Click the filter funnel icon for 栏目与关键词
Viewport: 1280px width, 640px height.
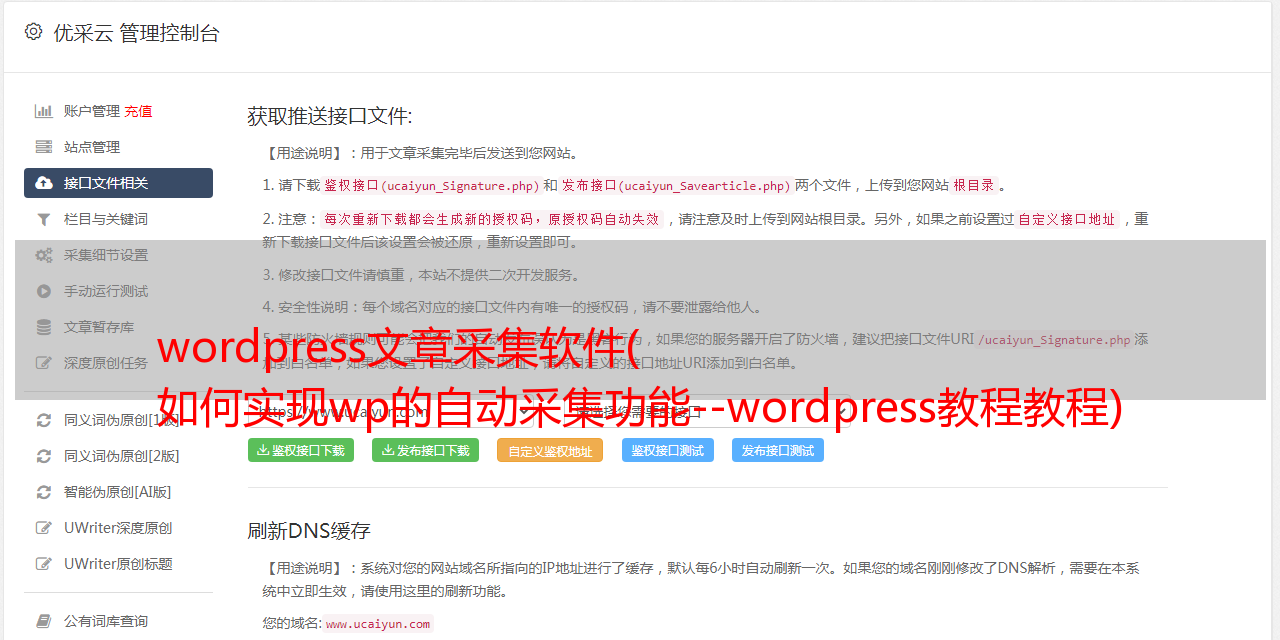click(44, 219)
